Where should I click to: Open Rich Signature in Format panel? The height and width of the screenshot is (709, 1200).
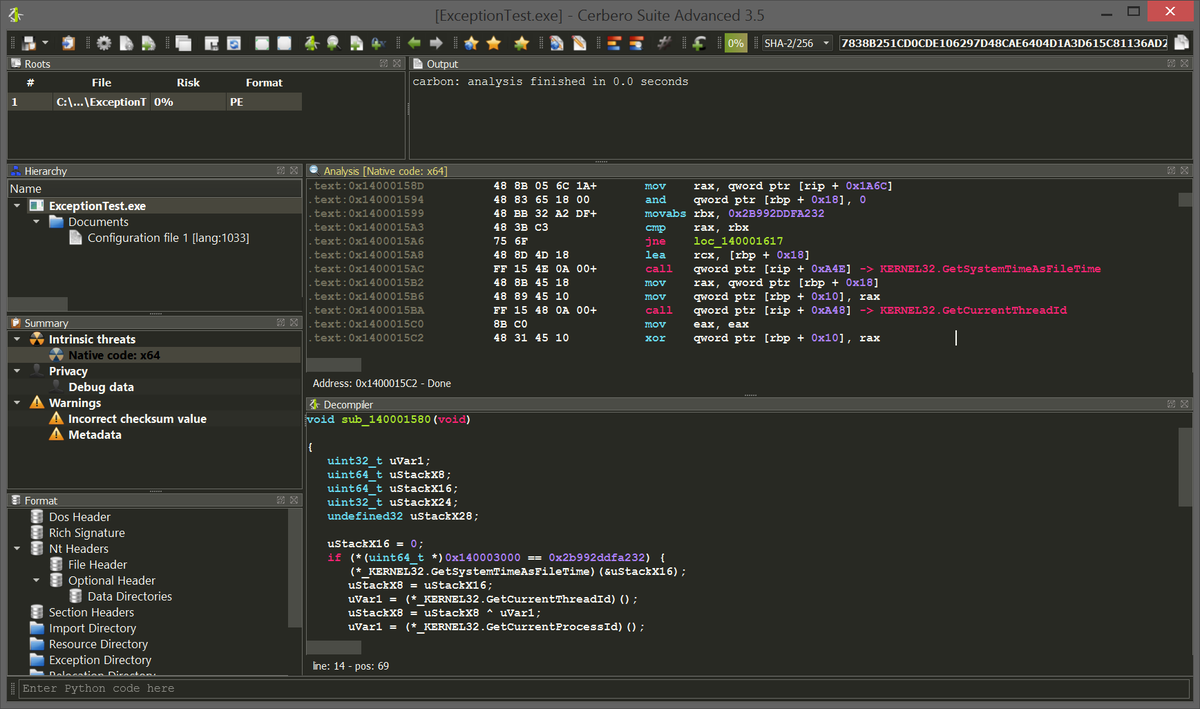point(87,533)
